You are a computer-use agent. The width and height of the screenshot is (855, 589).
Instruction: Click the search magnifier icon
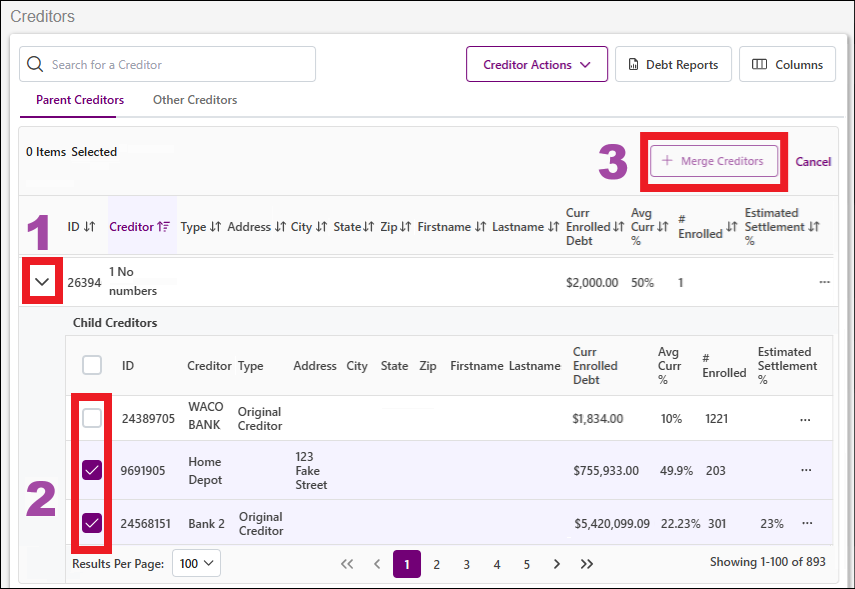coord(35,64)
